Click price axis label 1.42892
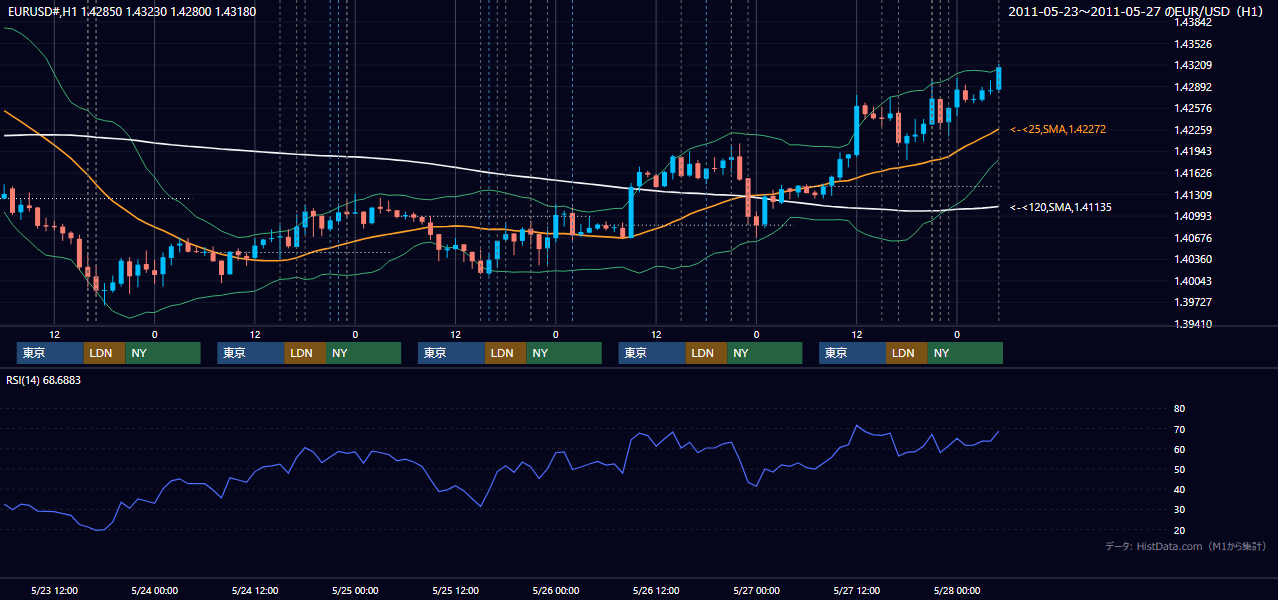The width and height of the screenshot is (1278, 600). pyautogui.click(x=1192, y=87)
